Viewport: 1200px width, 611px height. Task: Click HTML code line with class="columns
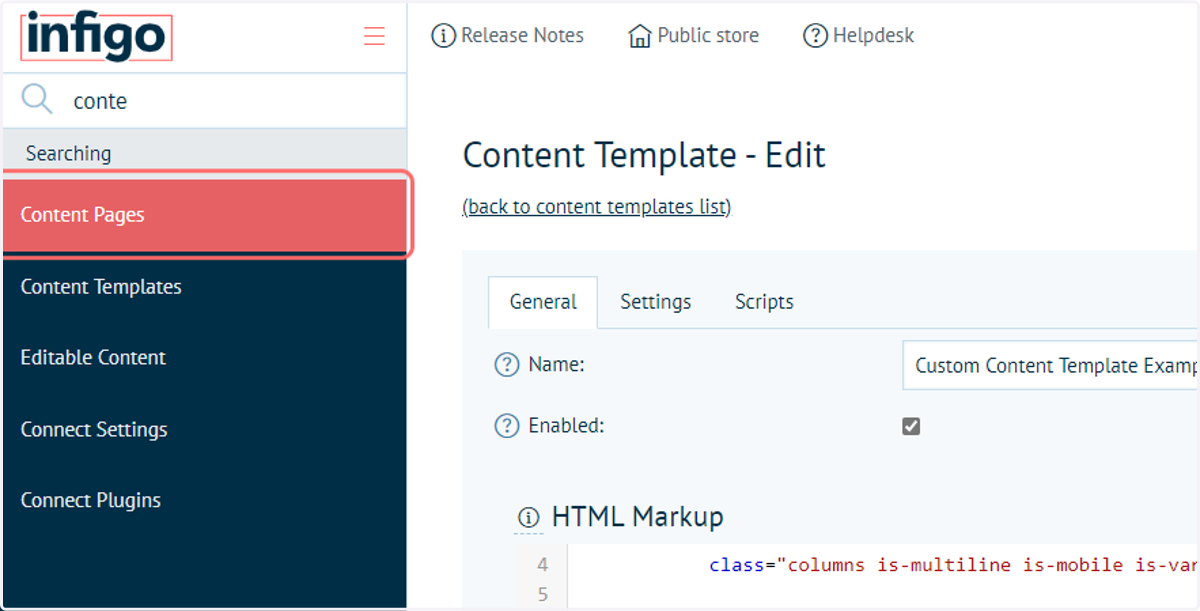pos(953,565)
